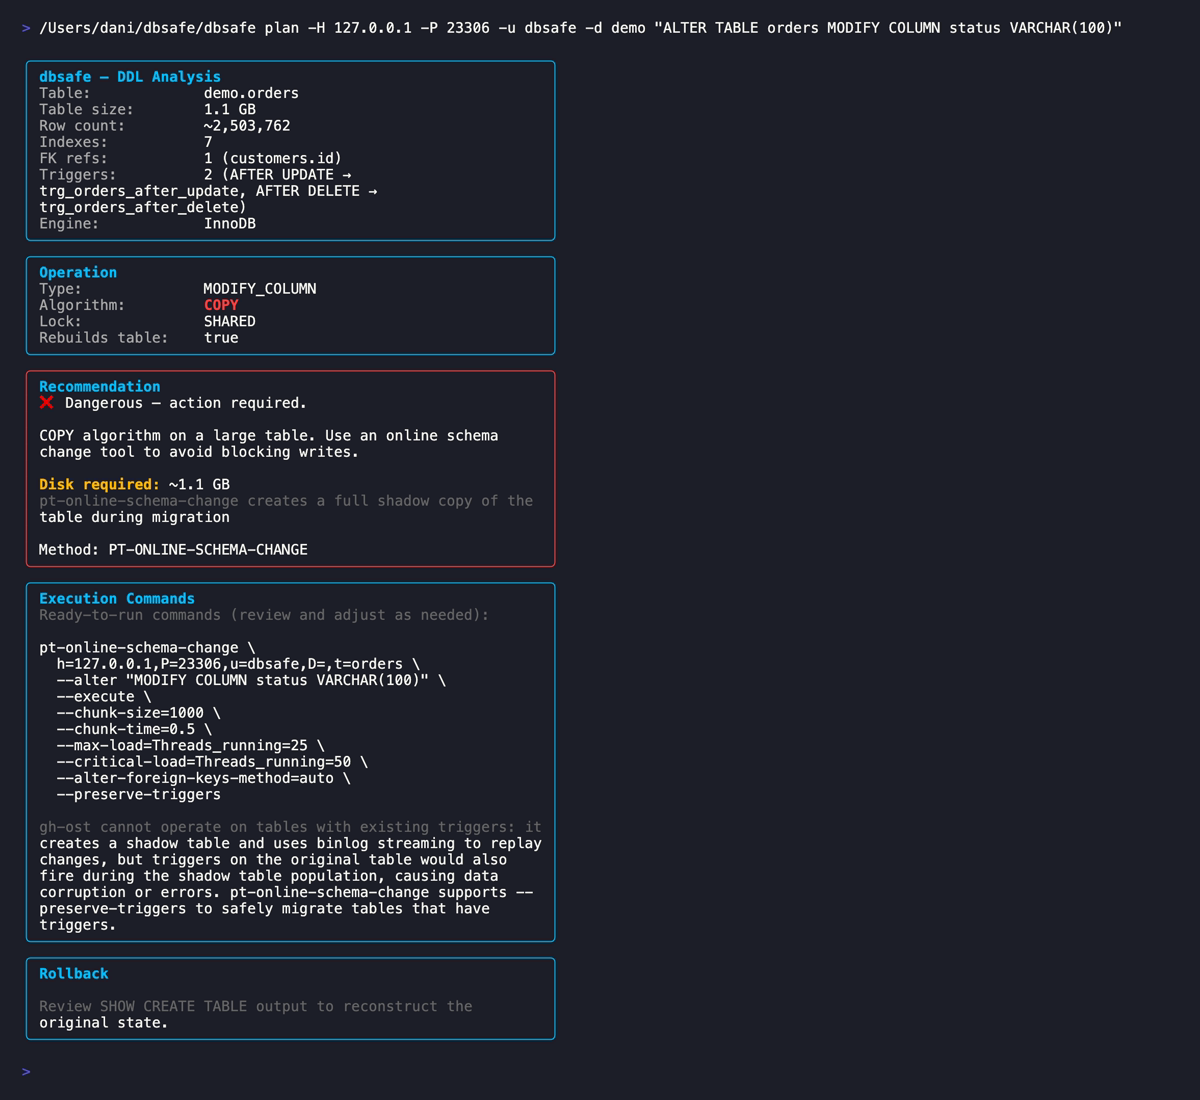Select the Execution Commands header
Image resolution: width=1200 pixels, height=1100 pixels.
[117, 597]
